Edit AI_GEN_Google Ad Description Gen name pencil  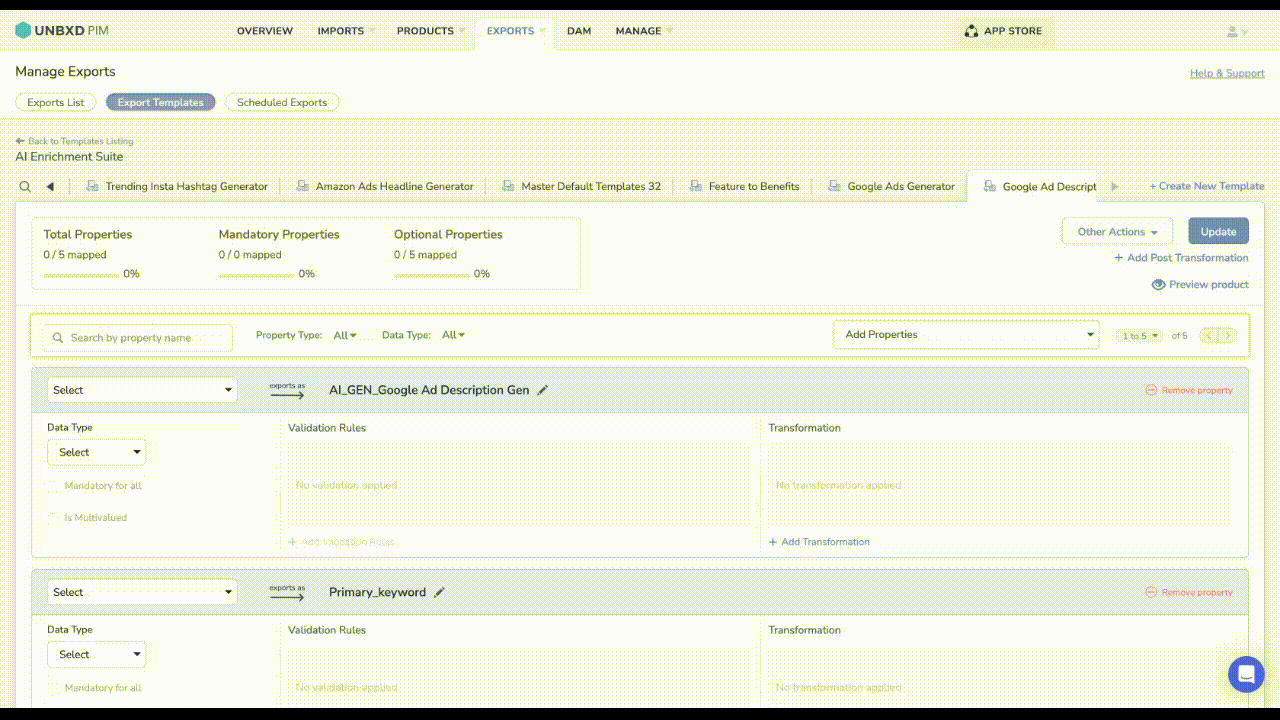click(x=543, y=390)
